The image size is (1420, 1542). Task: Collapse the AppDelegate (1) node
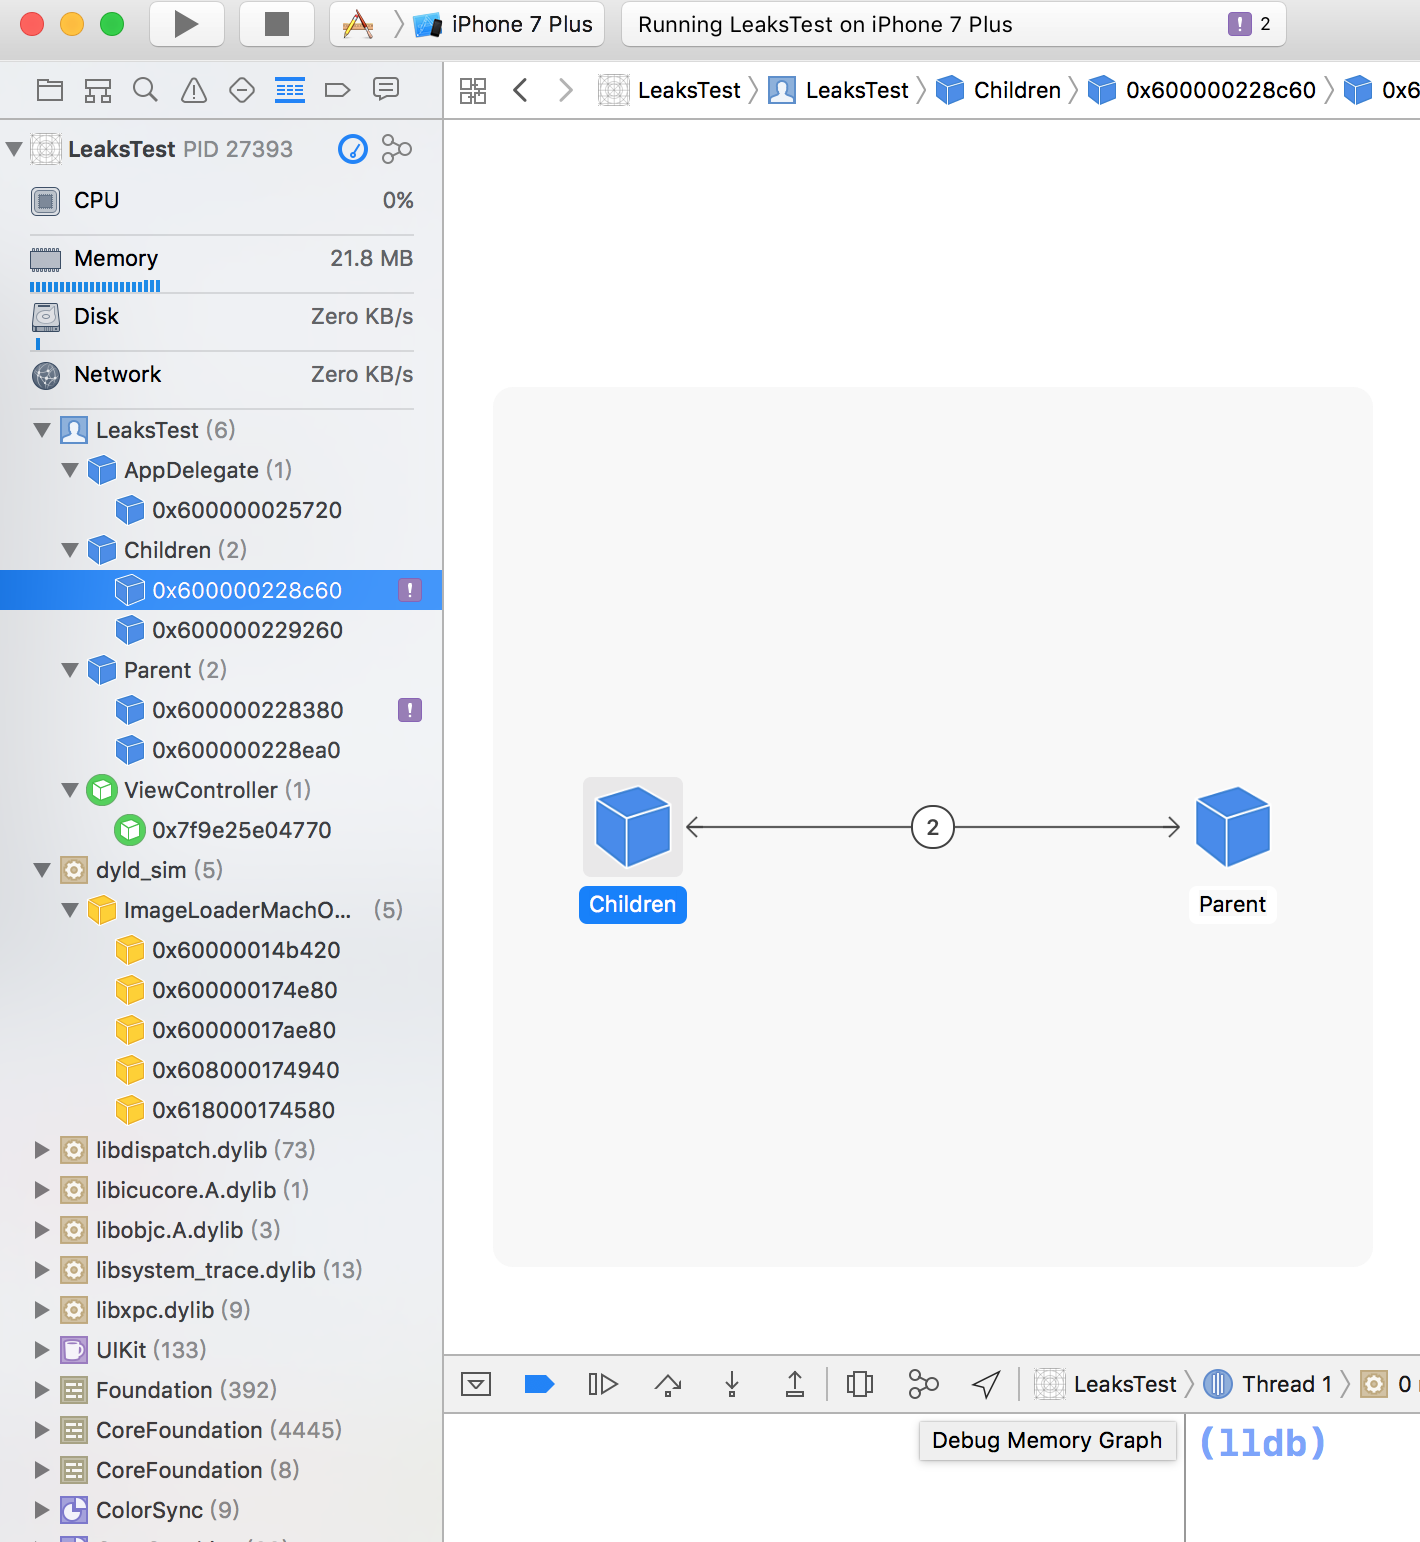pyautogui.click(x=70, y=470)
